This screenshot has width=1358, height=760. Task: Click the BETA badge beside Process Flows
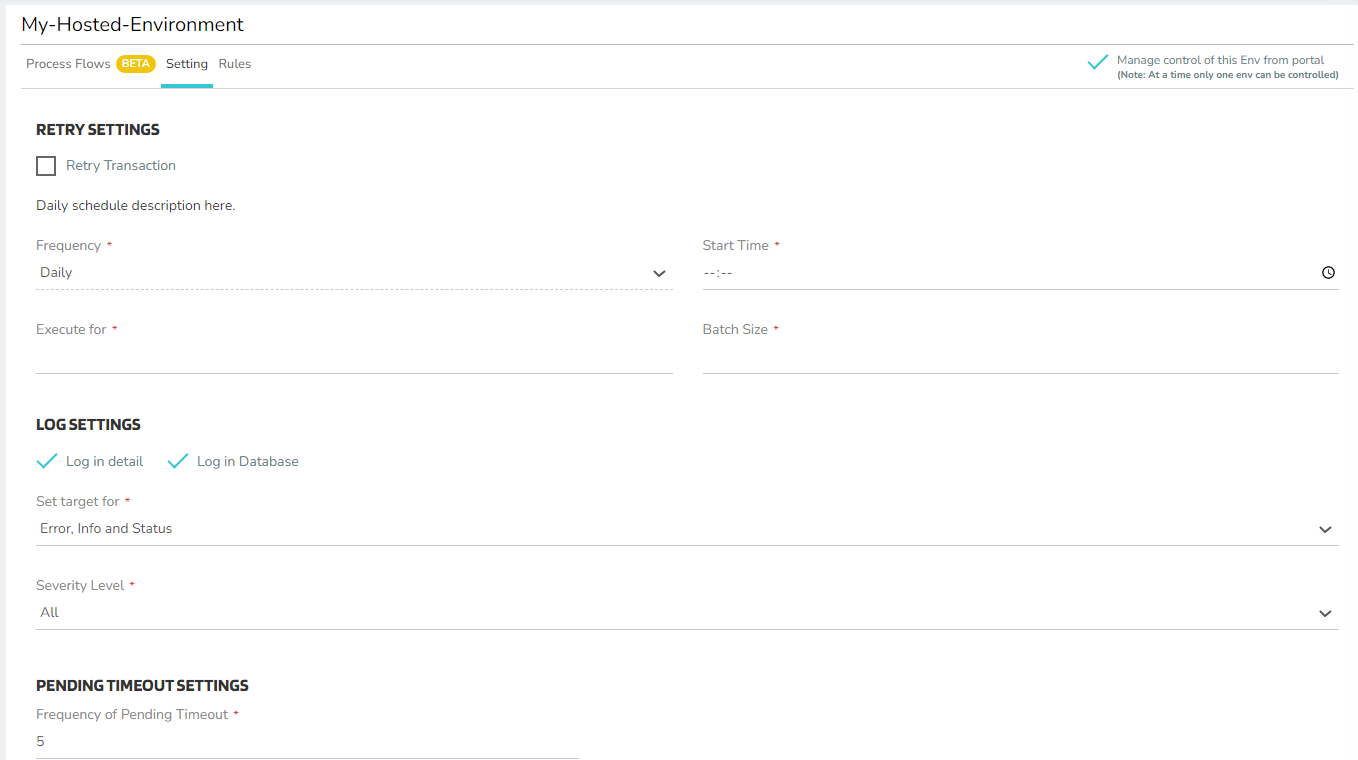[x=135, y=64]
